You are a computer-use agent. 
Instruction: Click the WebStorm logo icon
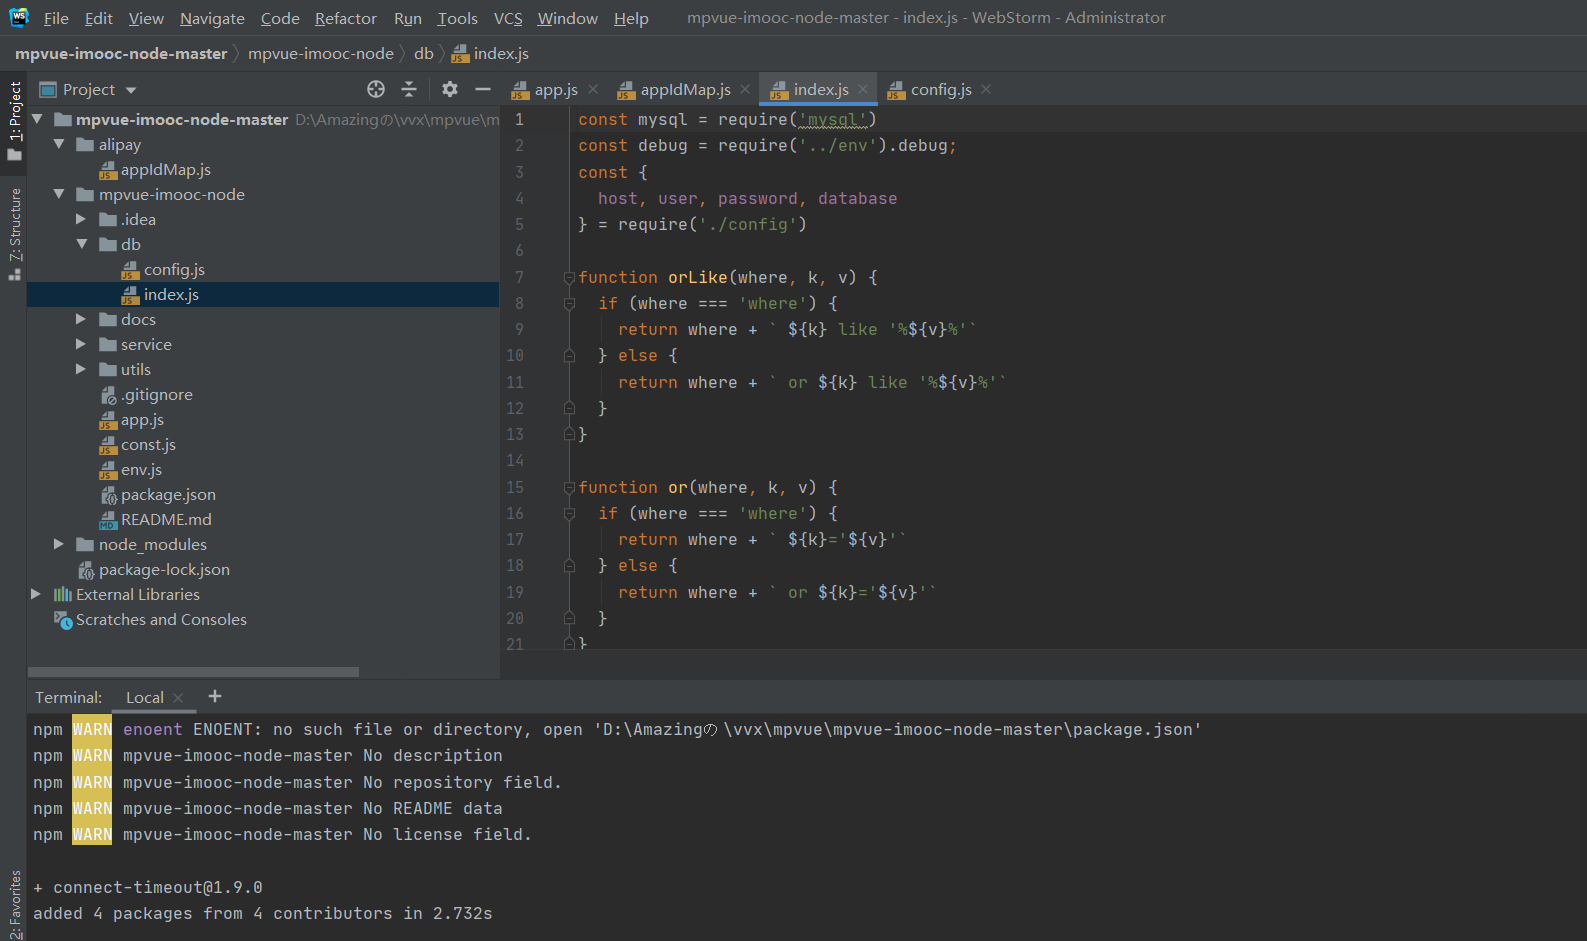click(x=19, y=17)
